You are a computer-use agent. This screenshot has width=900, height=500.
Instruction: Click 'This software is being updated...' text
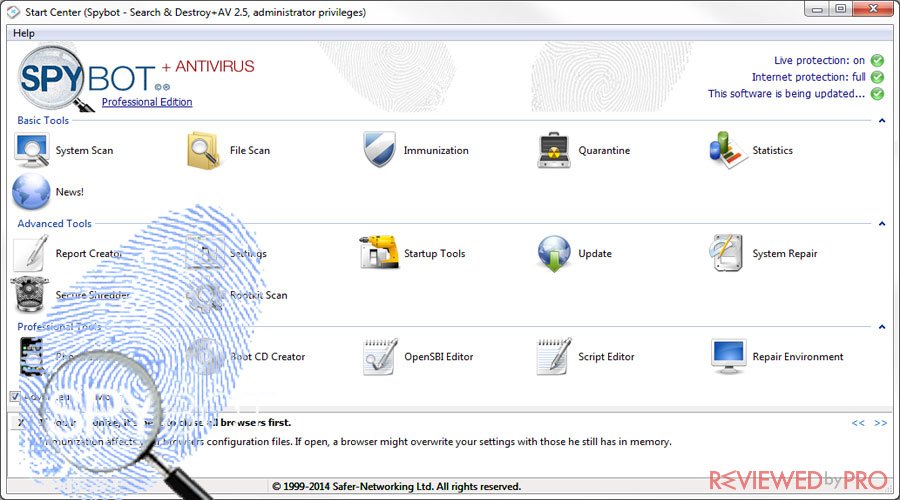tap(786, 94)
